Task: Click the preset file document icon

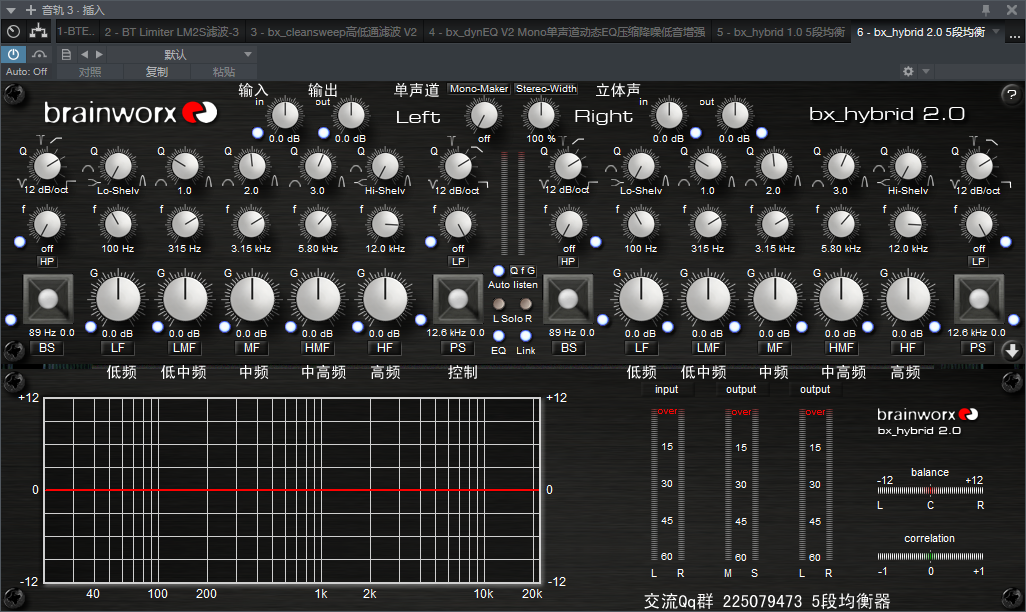Action: (66, 54)
